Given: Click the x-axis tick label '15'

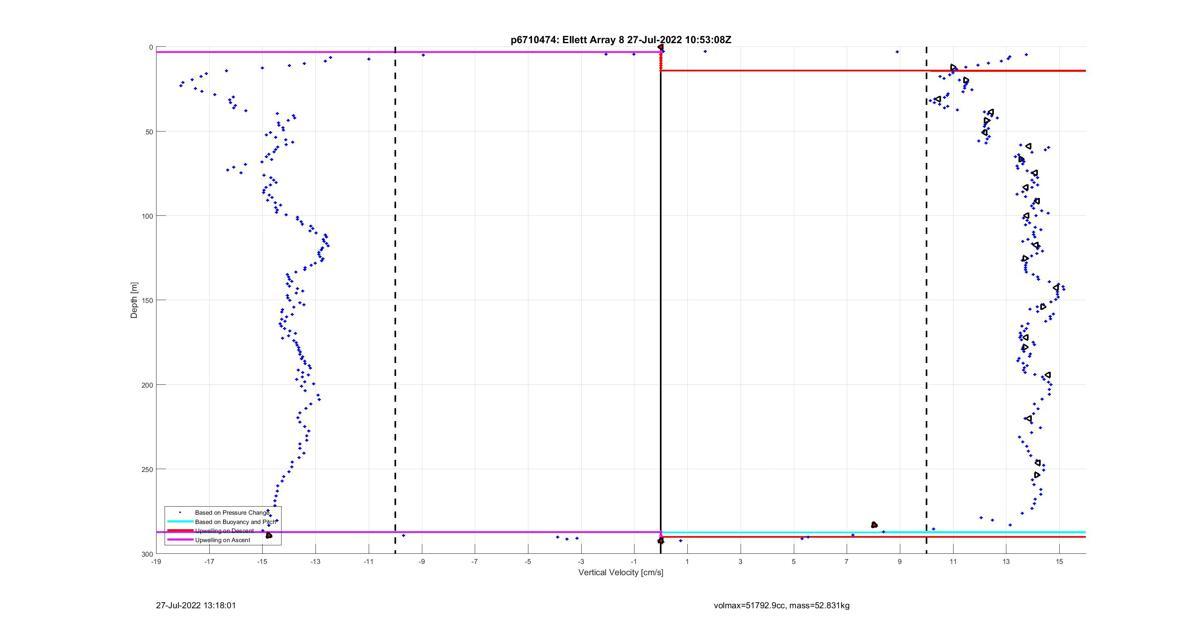Looking at the screenshot, I should [1058, 561].
